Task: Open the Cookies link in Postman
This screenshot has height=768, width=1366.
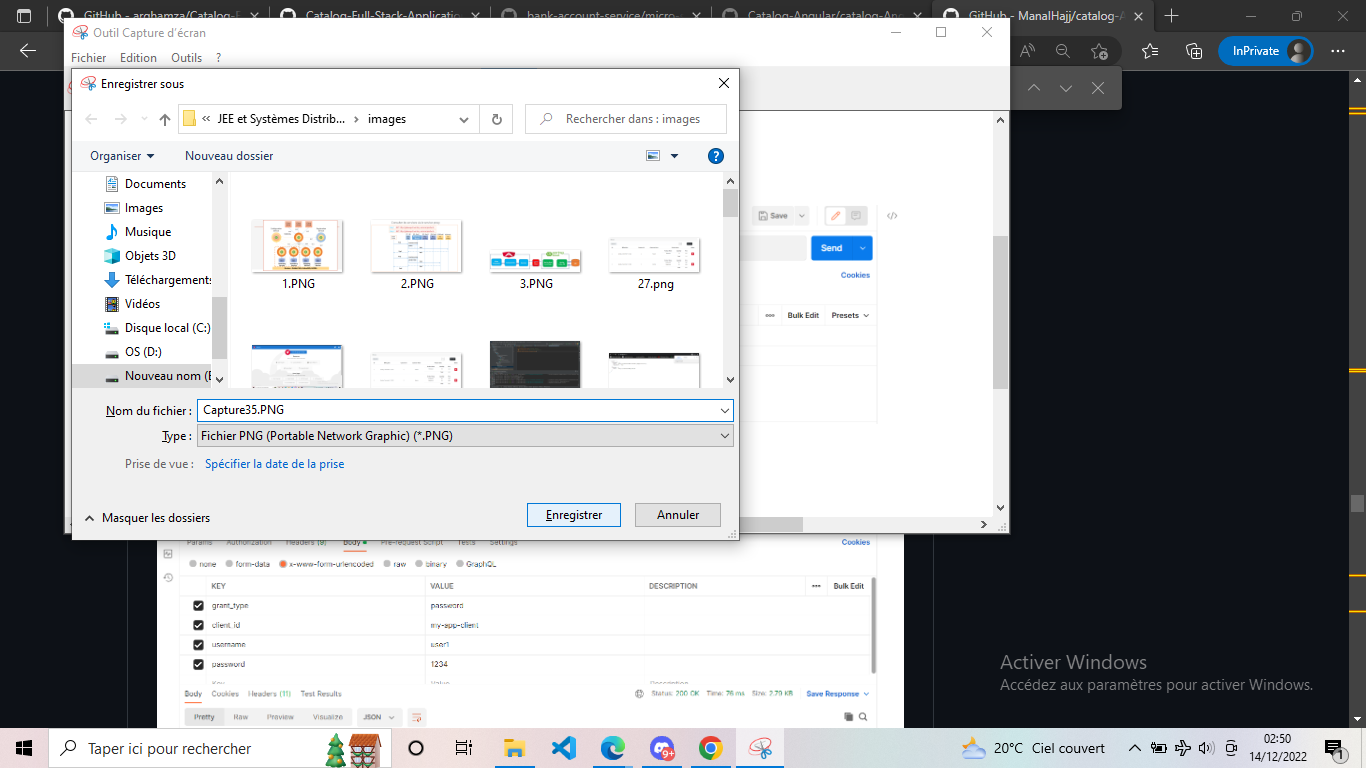Action: click(x=855, y=274)
